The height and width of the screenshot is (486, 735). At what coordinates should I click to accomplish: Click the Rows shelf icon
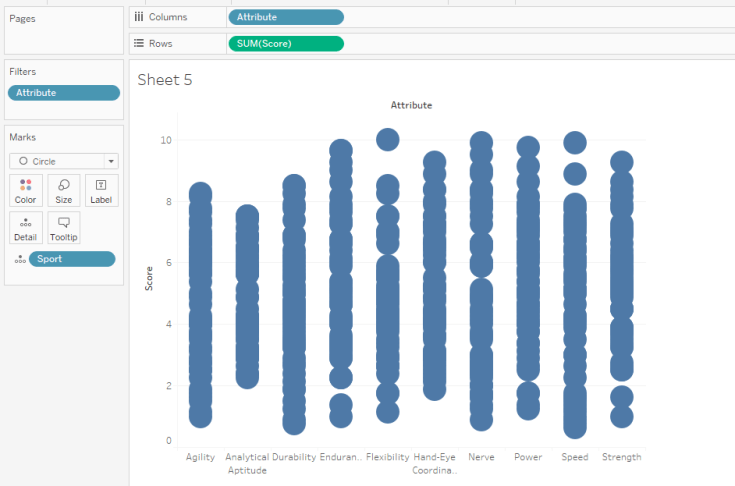tap(139, 43)
